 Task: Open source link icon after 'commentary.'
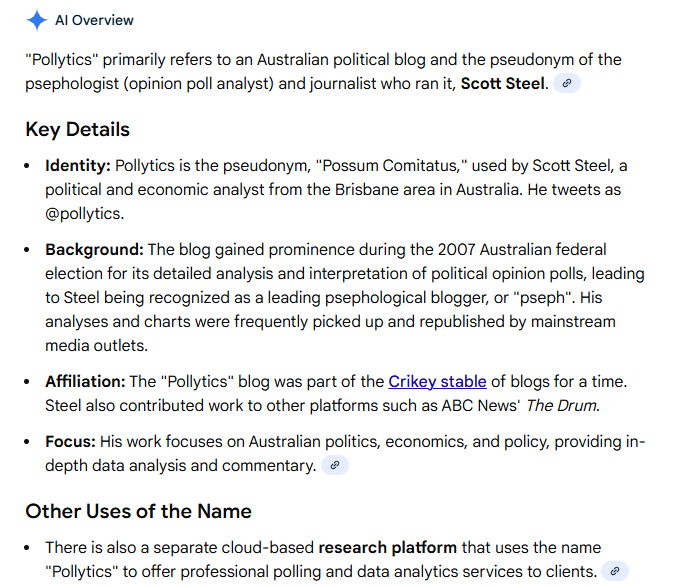point(336,465)
